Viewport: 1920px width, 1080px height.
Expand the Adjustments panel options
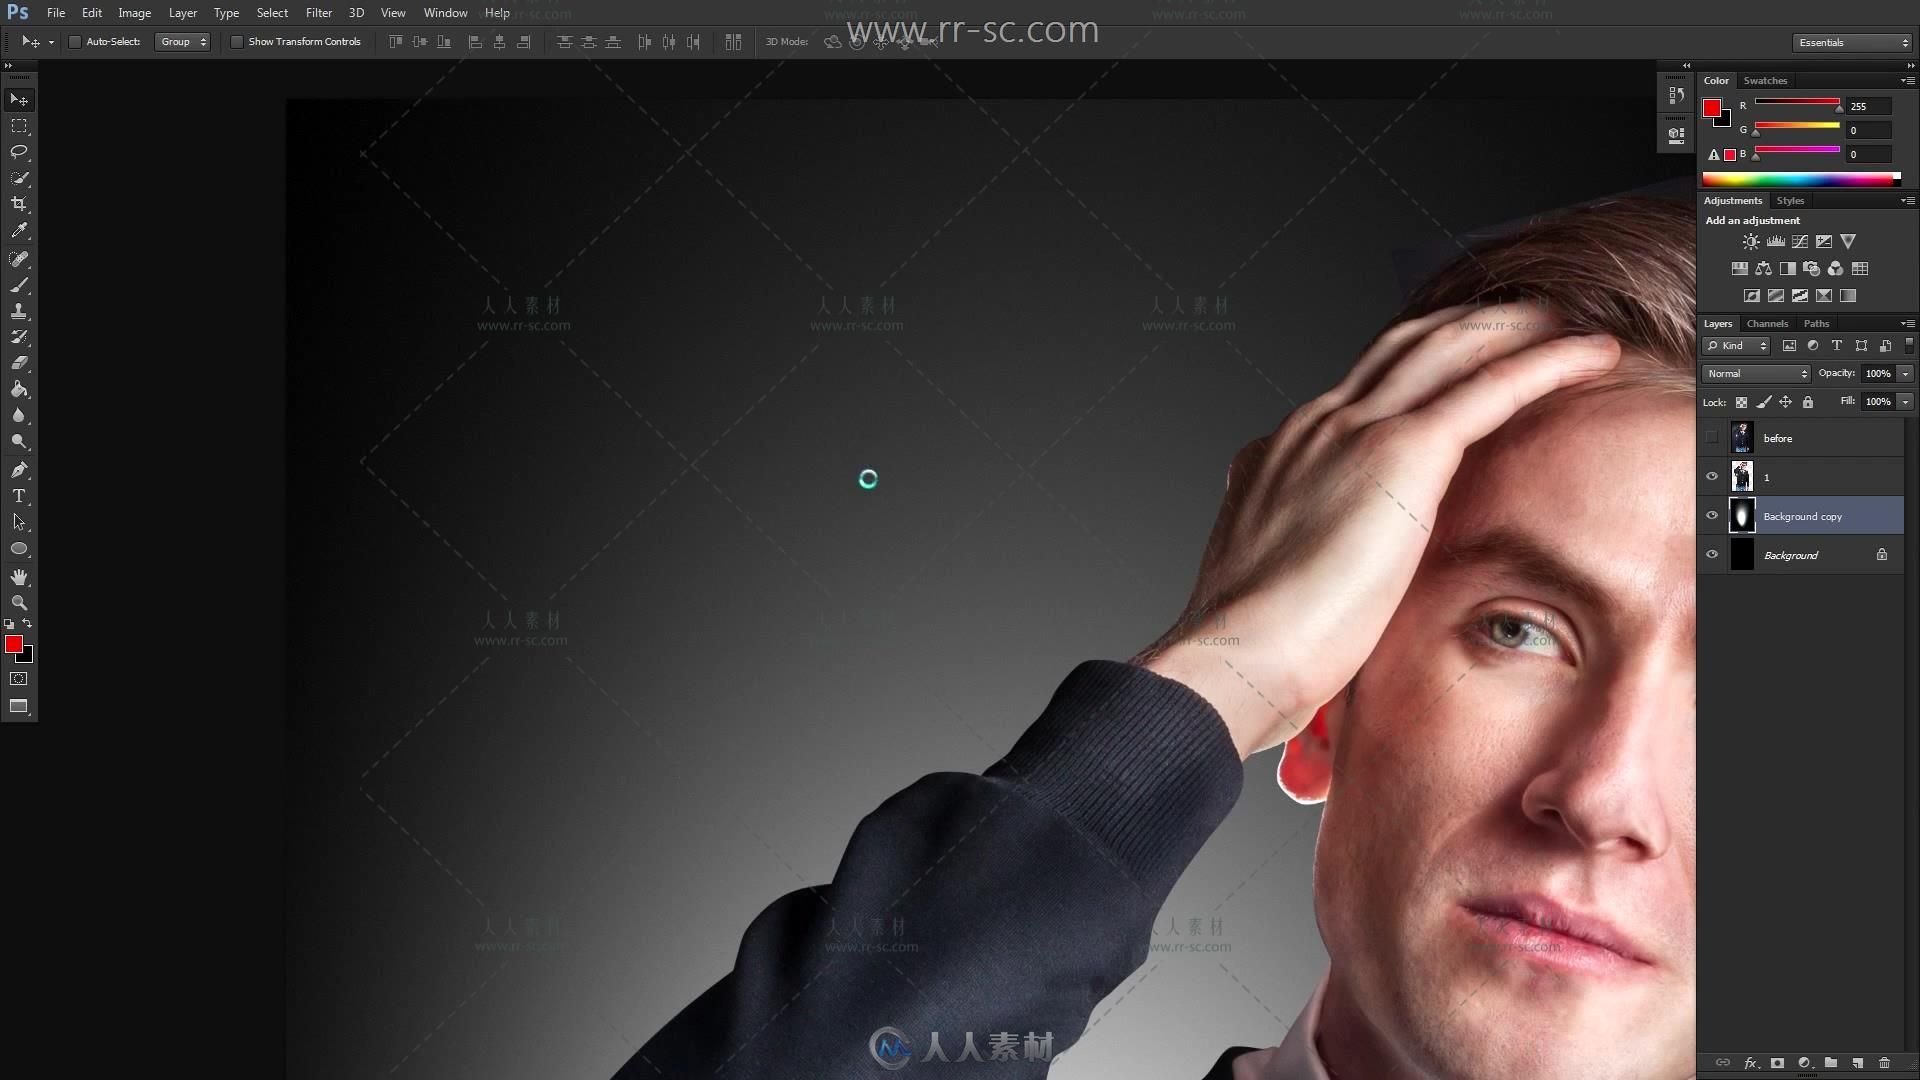[x=1909, y=200]
